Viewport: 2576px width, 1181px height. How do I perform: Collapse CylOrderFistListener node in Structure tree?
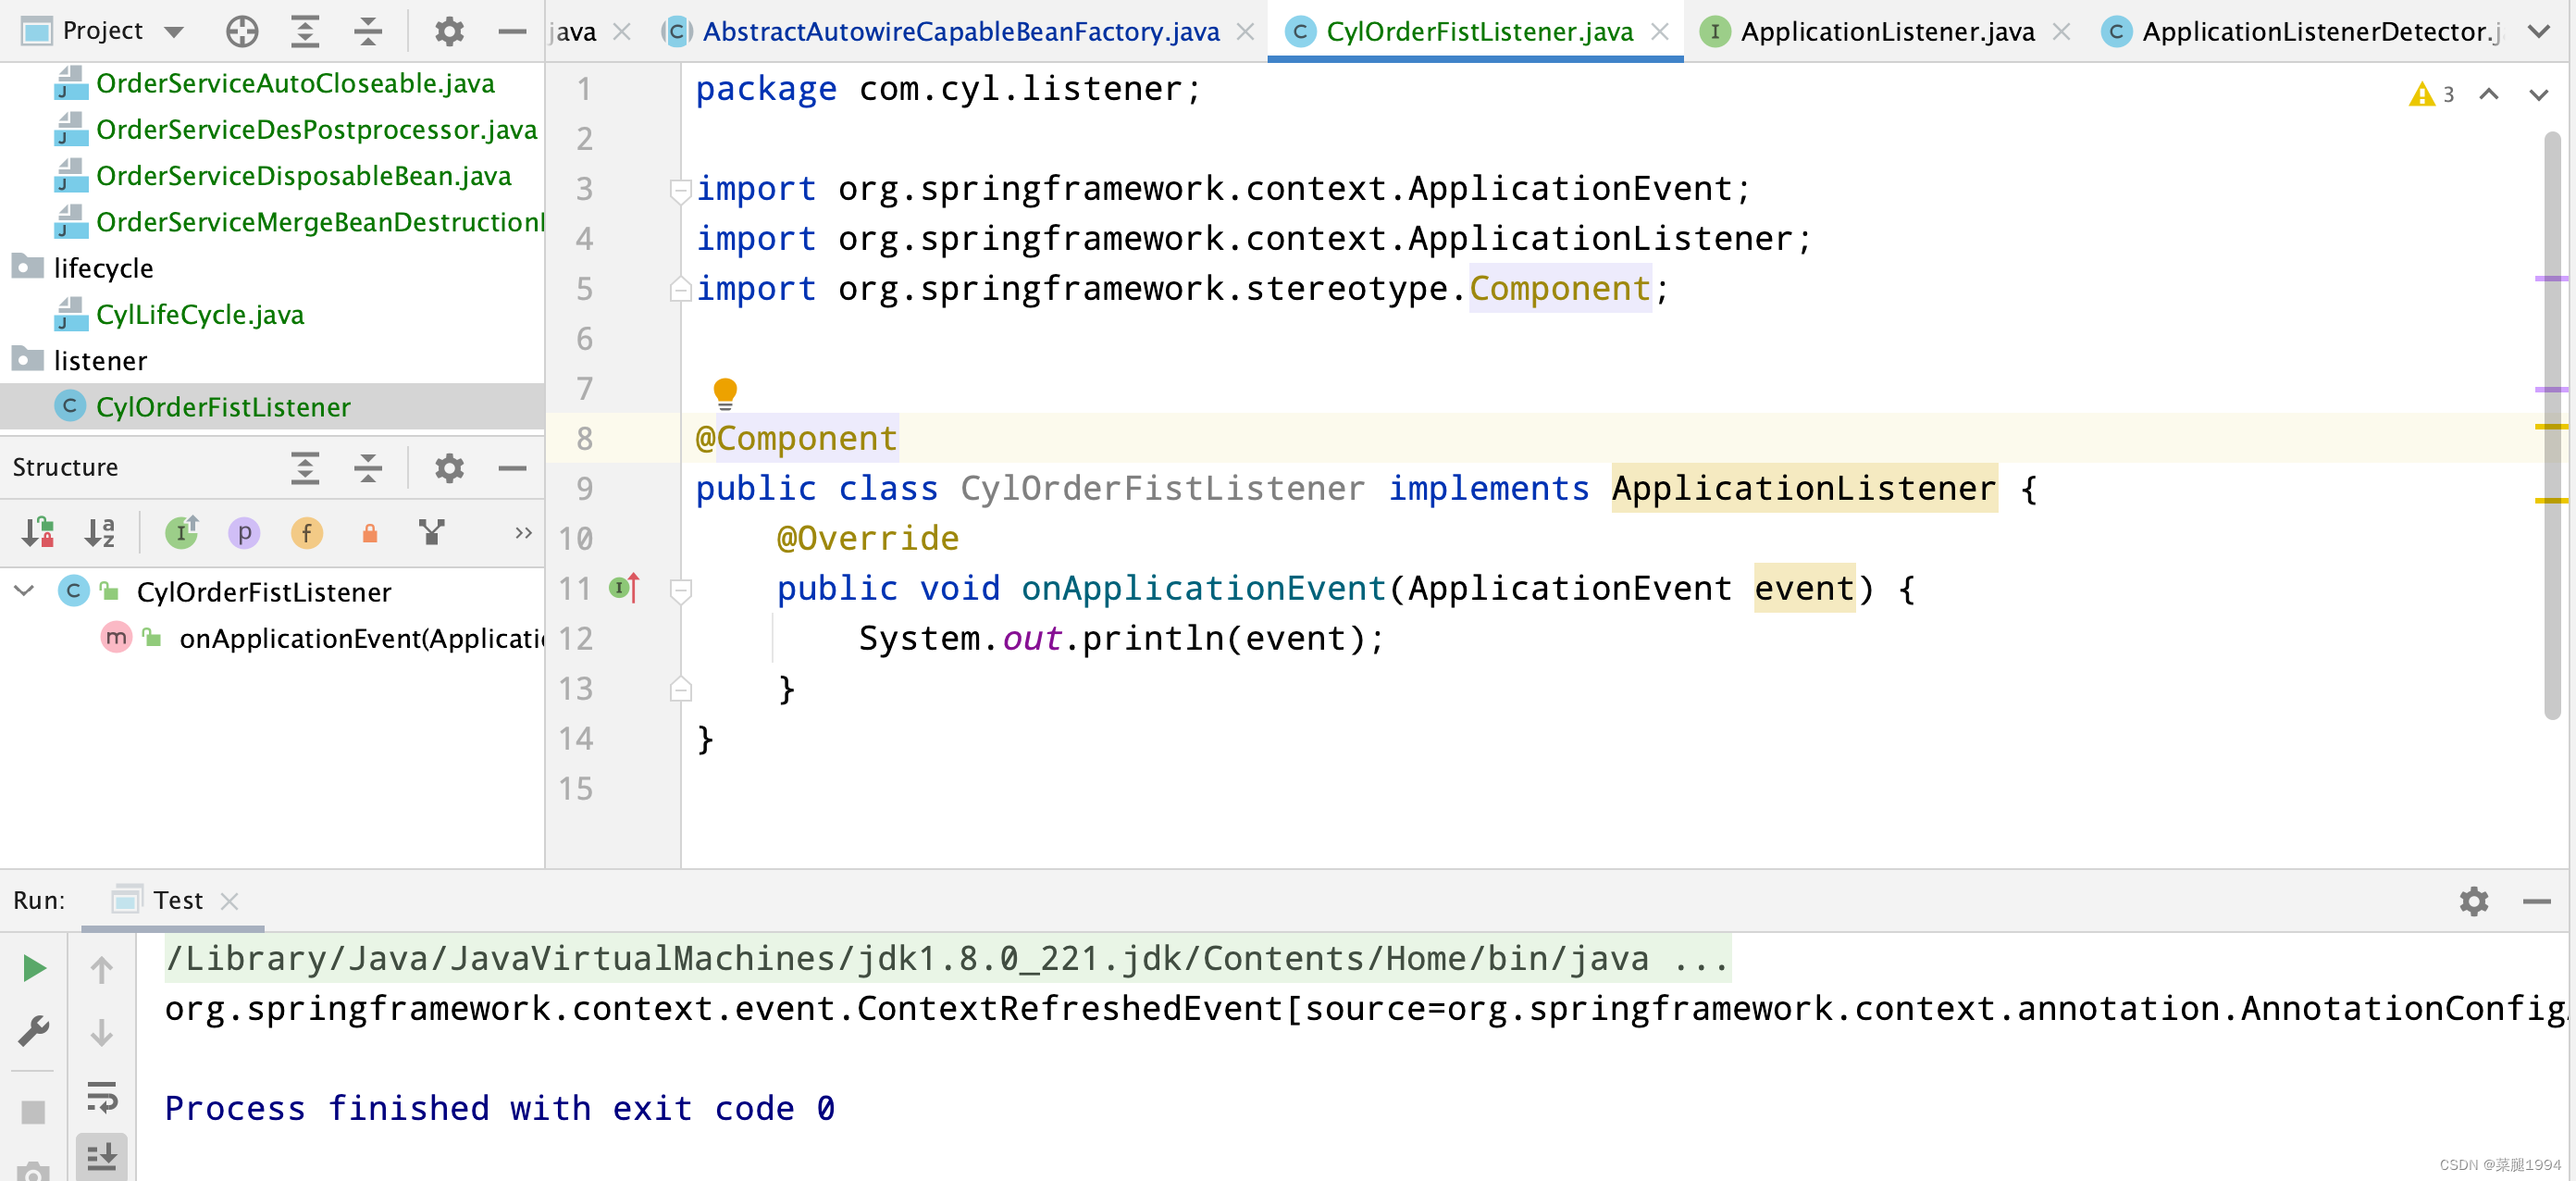tap(25, 591)
